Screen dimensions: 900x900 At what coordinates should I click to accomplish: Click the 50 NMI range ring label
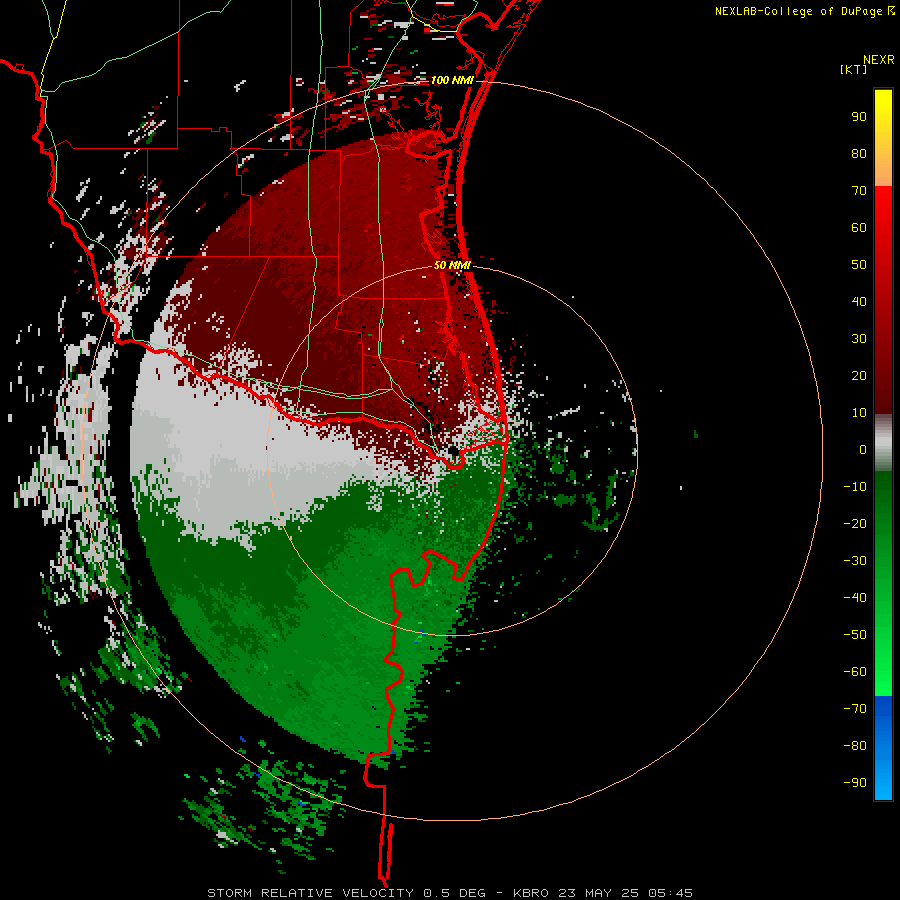click(x=452, y=265)
